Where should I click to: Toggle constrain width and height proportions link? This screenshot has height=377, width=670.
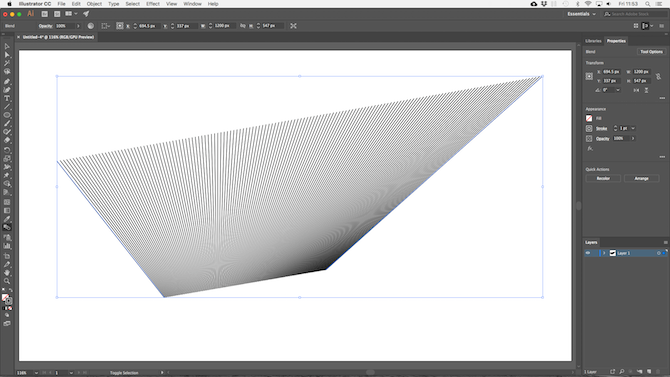coord(658,77)
